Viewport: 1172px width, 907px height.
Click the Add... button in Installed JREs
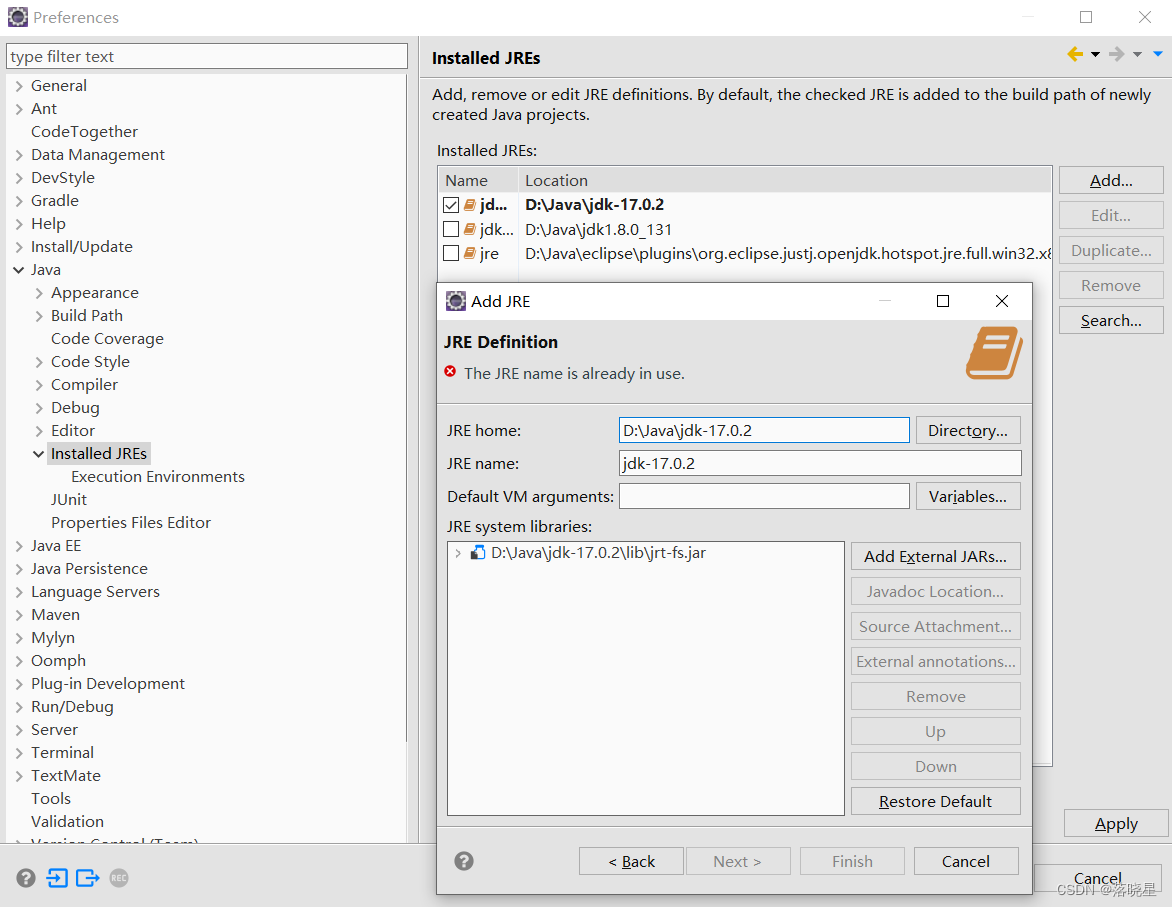[x=1111, y=180]
